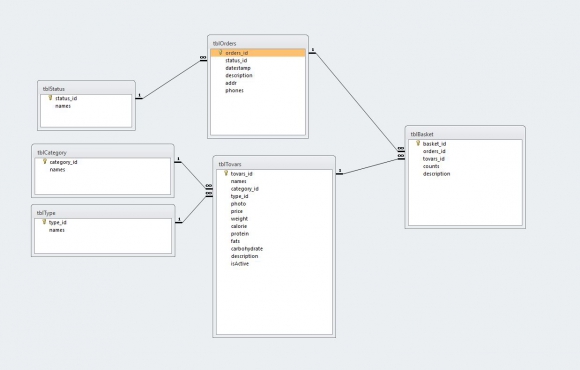Click the key icon beside status_id in tblStatus

[50, 98]
